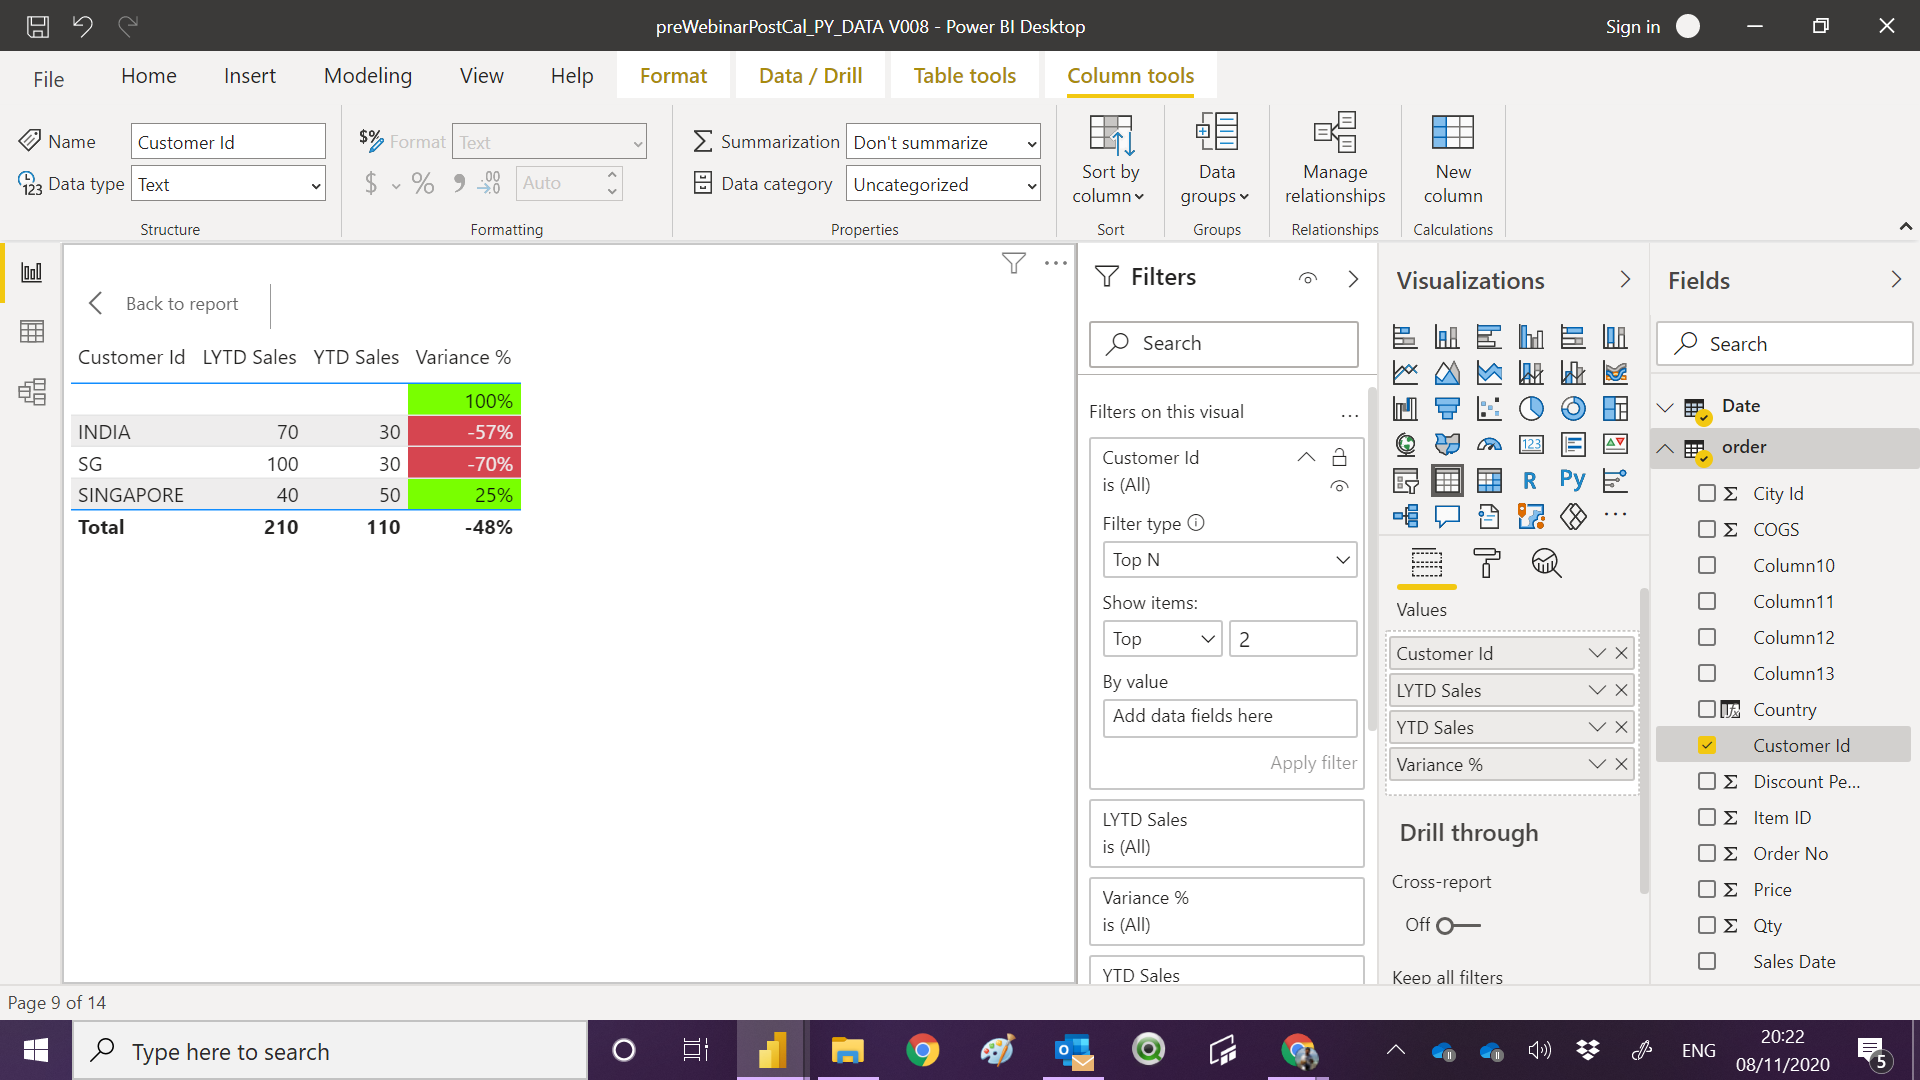Remove Variance % from Values
Viewport: 1920px width, 1080px height.
click(x=1621, y=764)
